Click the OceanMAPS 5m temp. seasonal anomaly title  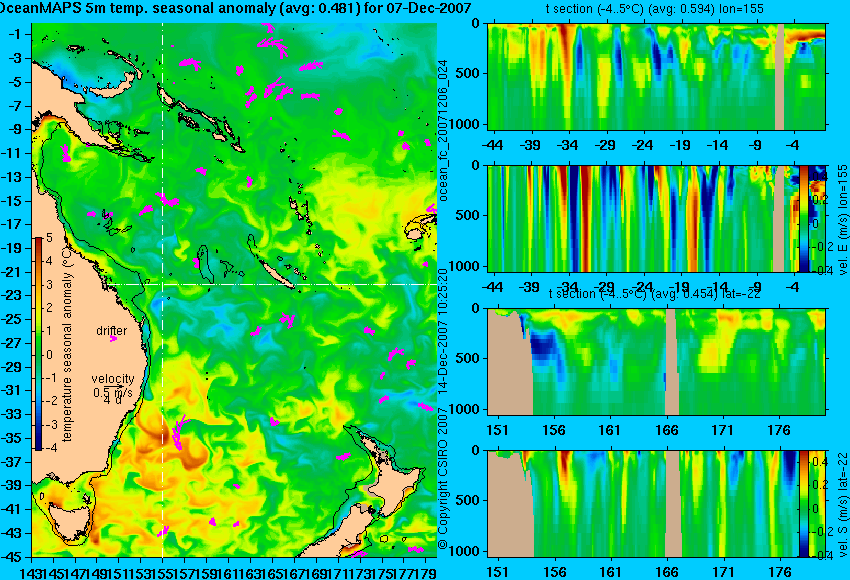235,8
